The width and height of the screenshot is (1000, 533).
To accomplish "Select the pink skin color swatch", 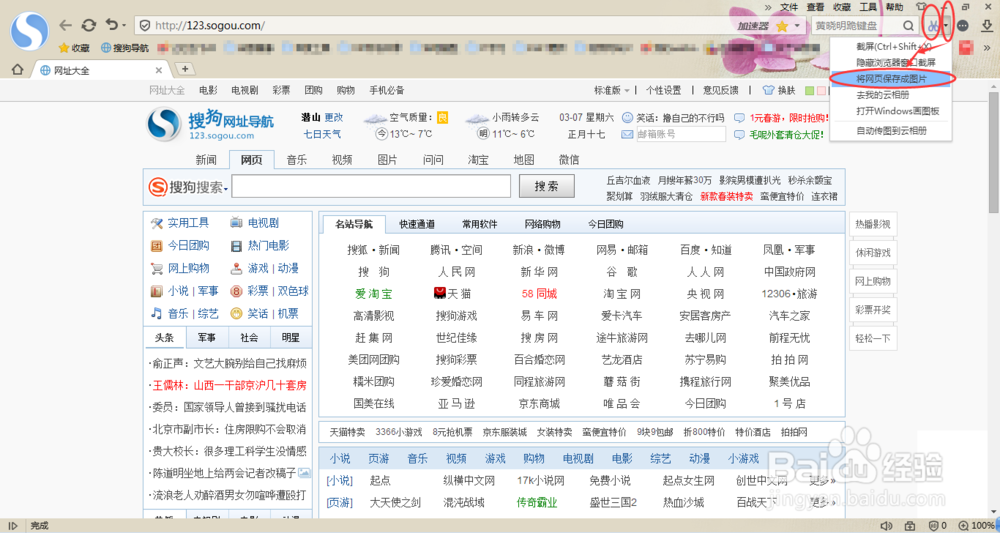I will coord(821,91).
